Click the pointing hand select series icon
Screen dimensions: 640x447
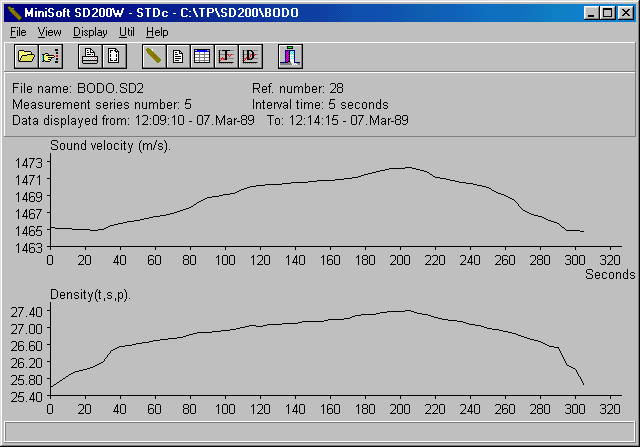tap(49, 56)
